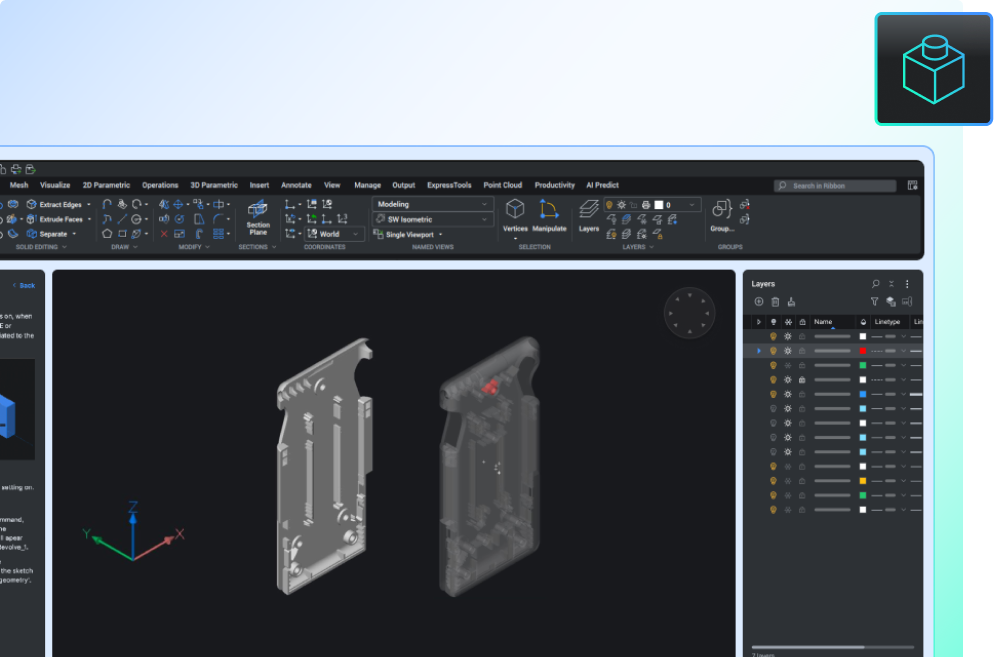Create a new layer with the plus button

(759, 301)
